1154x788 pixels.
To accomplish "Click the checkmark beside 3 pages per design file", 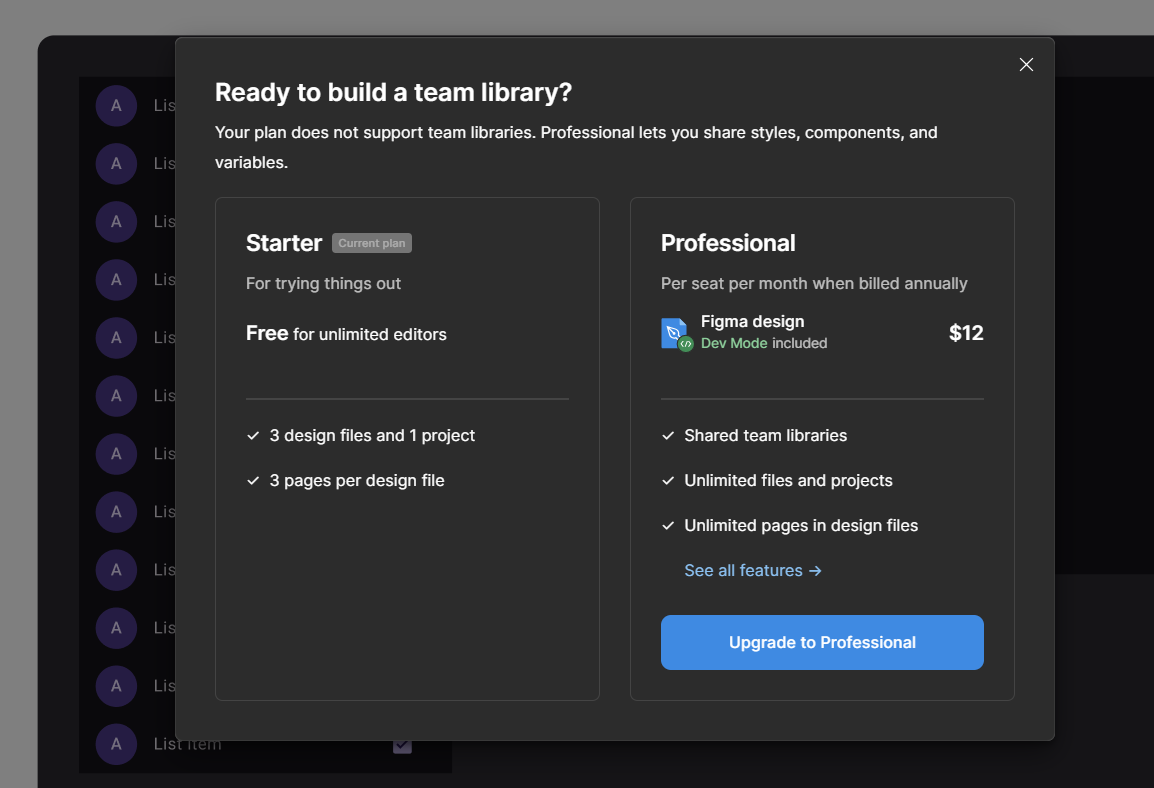I will click(x=253, y=480).
